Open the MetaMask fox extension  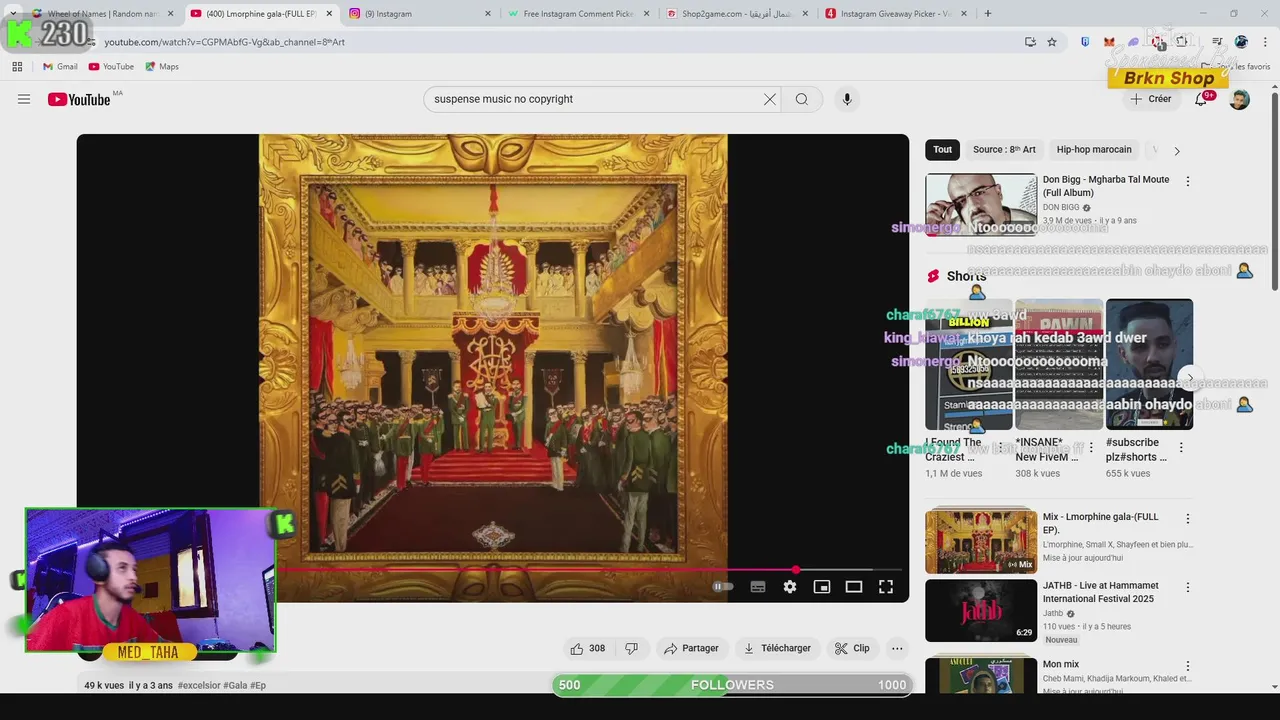point(1109,42)
